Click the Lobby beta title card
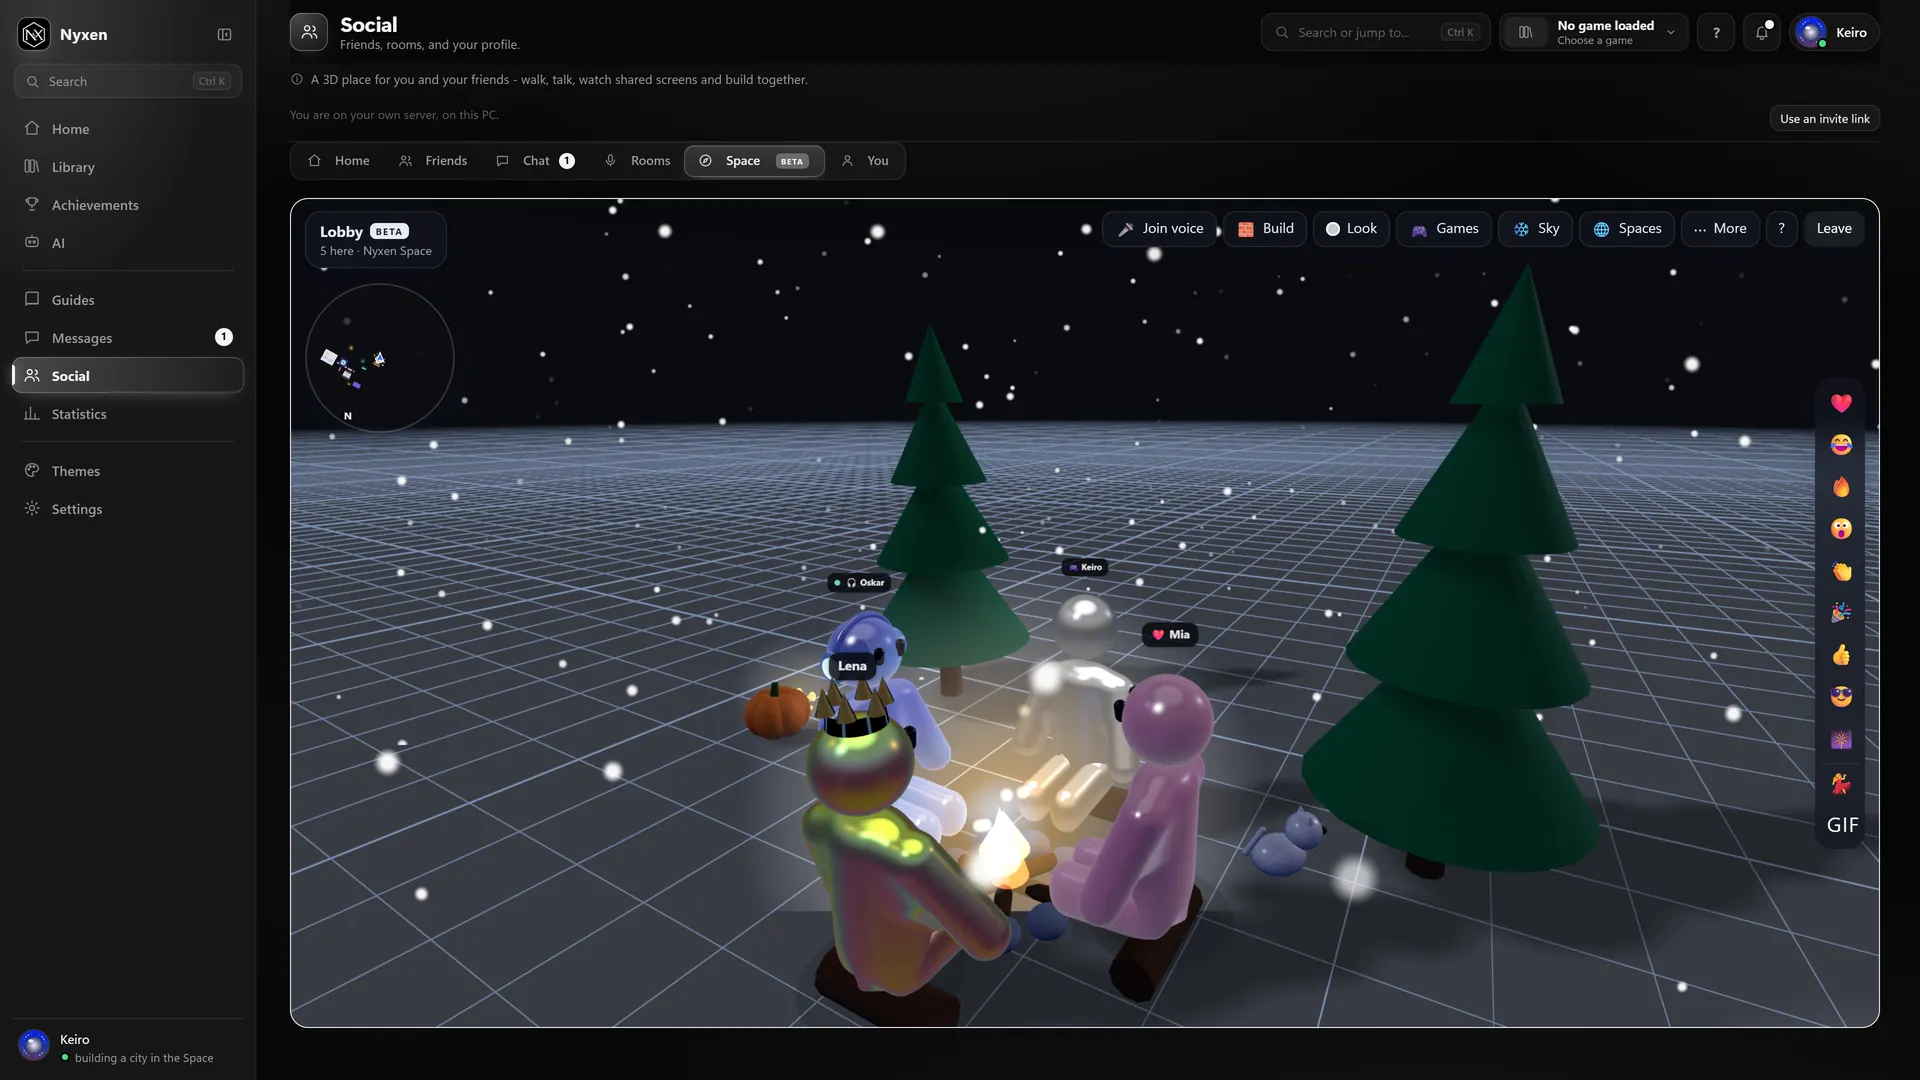1920x1080 pixels. pyautogui.click(x=375, y=240)
